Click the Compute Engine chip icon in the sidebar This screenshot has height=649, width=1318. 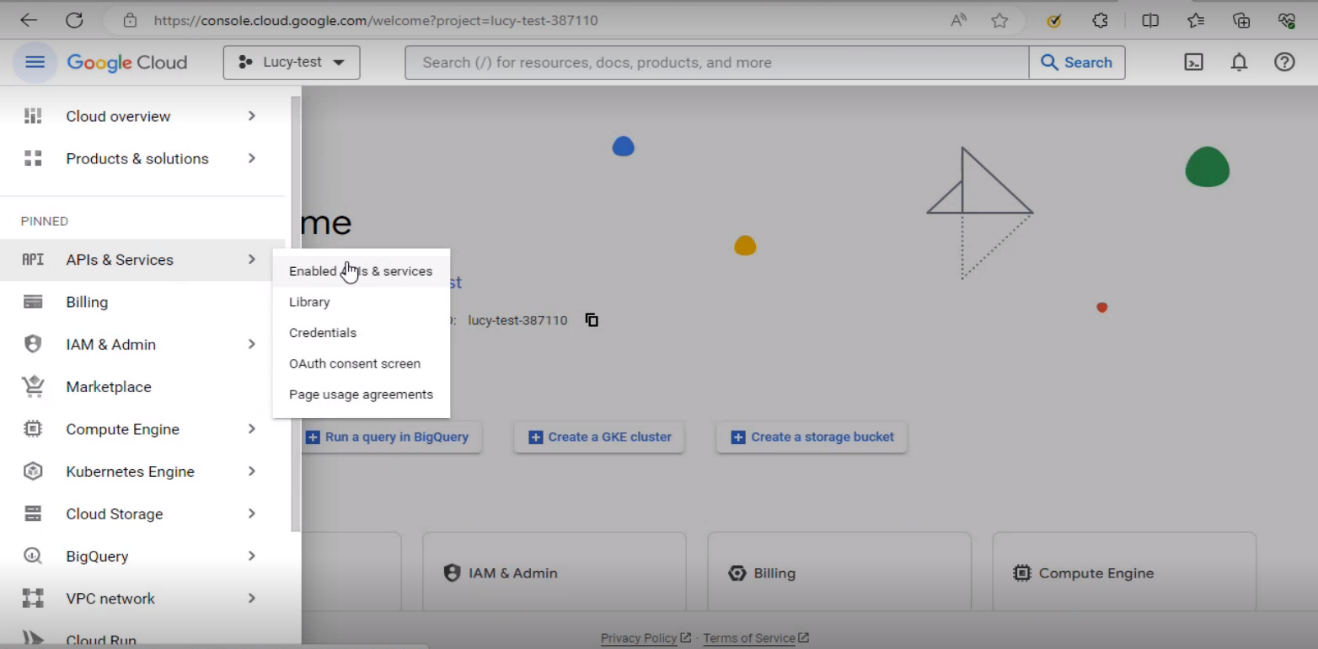coord(33,429)
